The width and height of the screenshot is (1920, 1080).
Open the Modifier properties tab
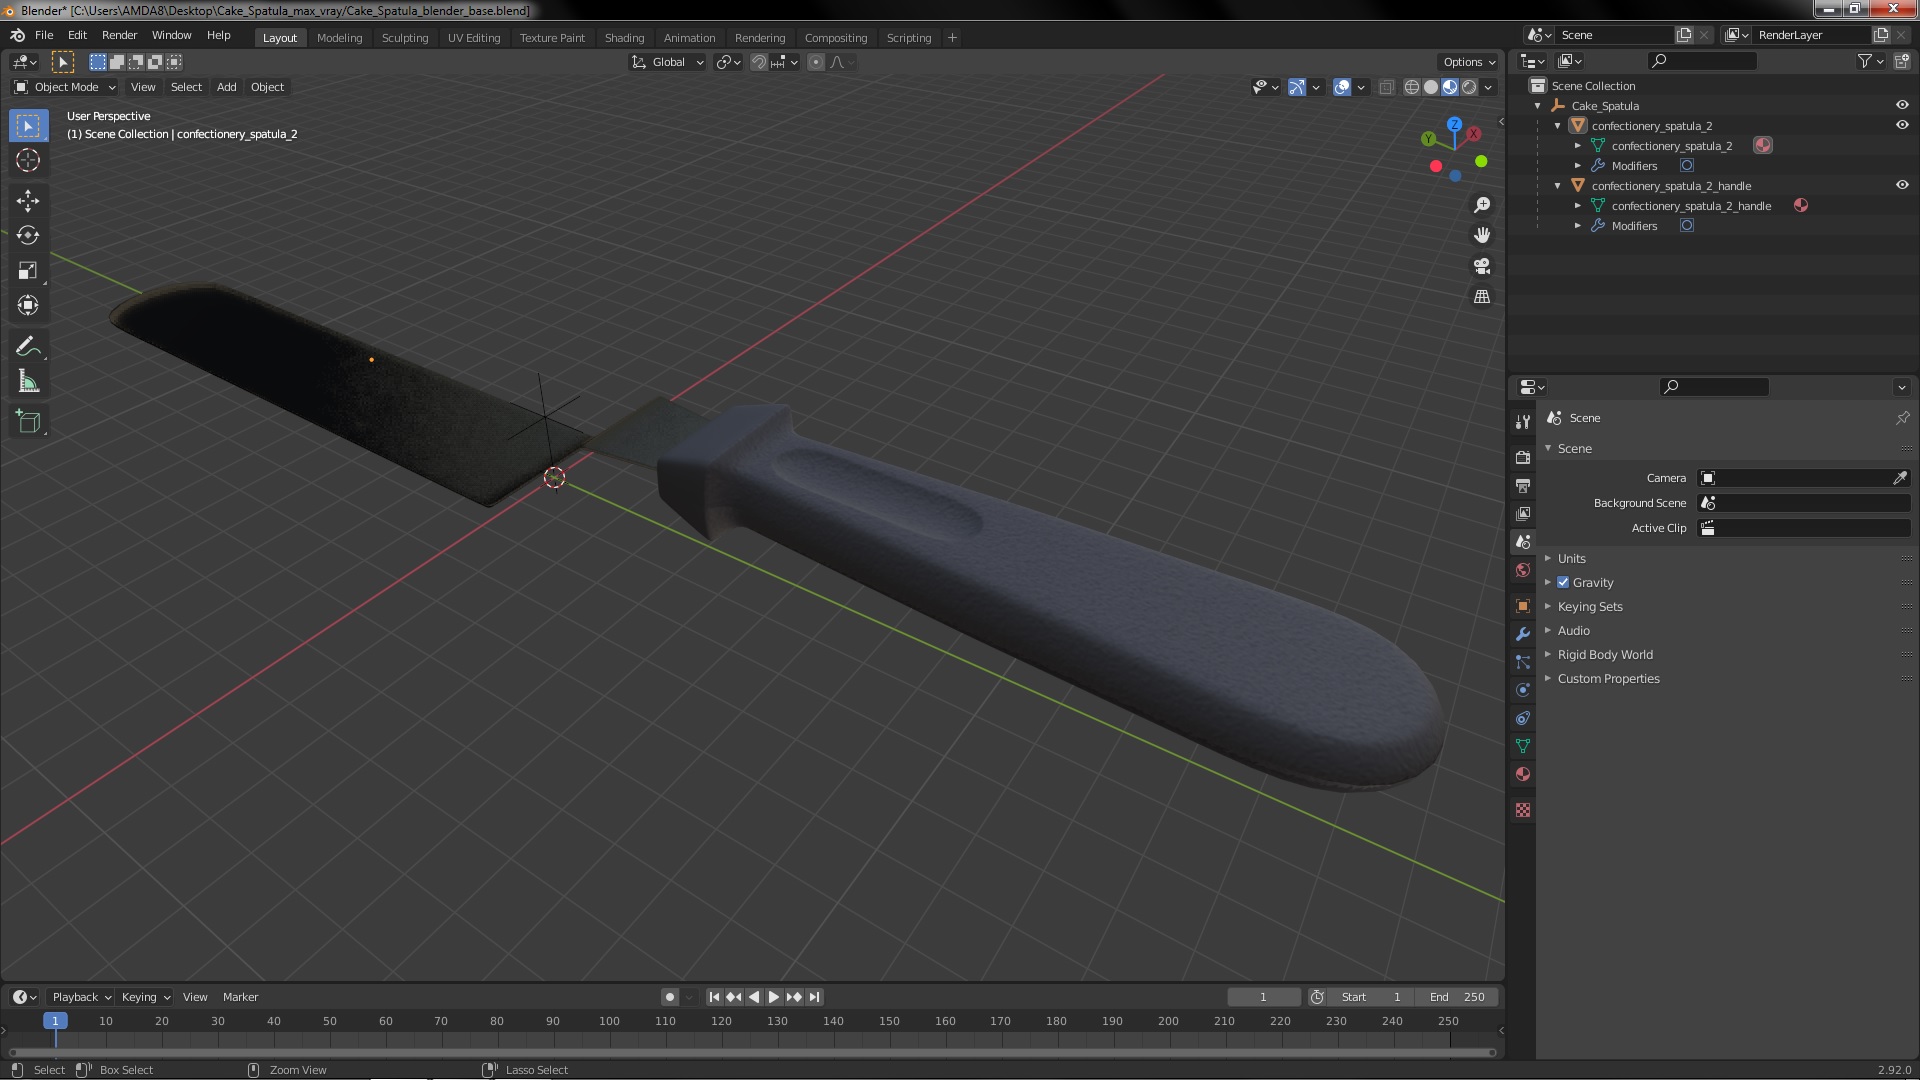coord(1523,634)
